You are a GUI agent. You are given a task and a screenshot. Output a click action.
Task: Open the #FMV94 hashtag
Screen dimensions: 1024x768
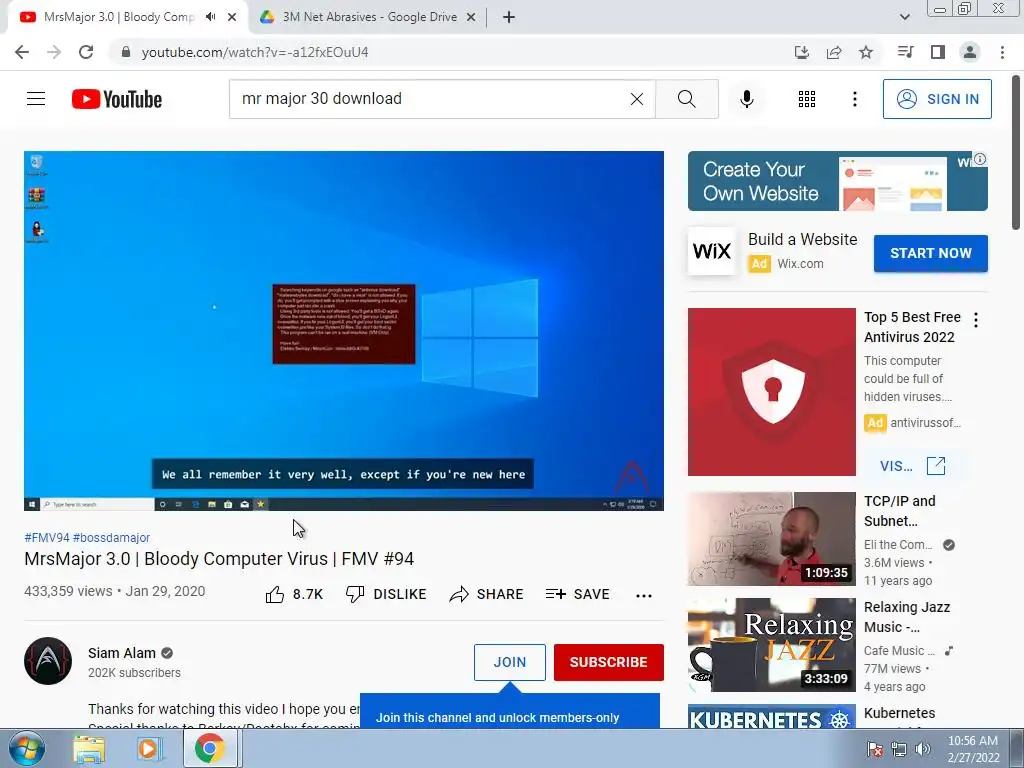pyautogui.click(x=47, y=537)
